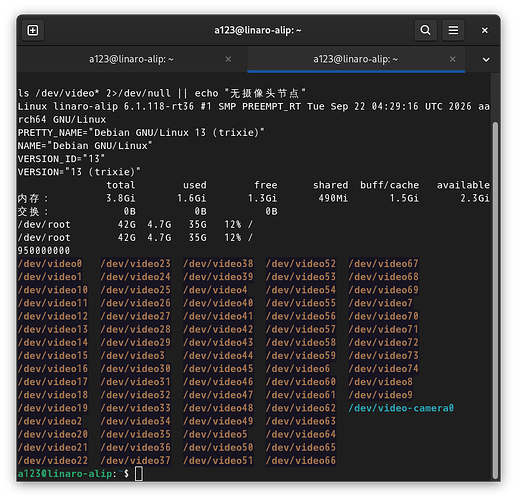The width and height of the screenshot is (517, 500).
Task: Click the buff/cache column header
Action: click(390, 185)
